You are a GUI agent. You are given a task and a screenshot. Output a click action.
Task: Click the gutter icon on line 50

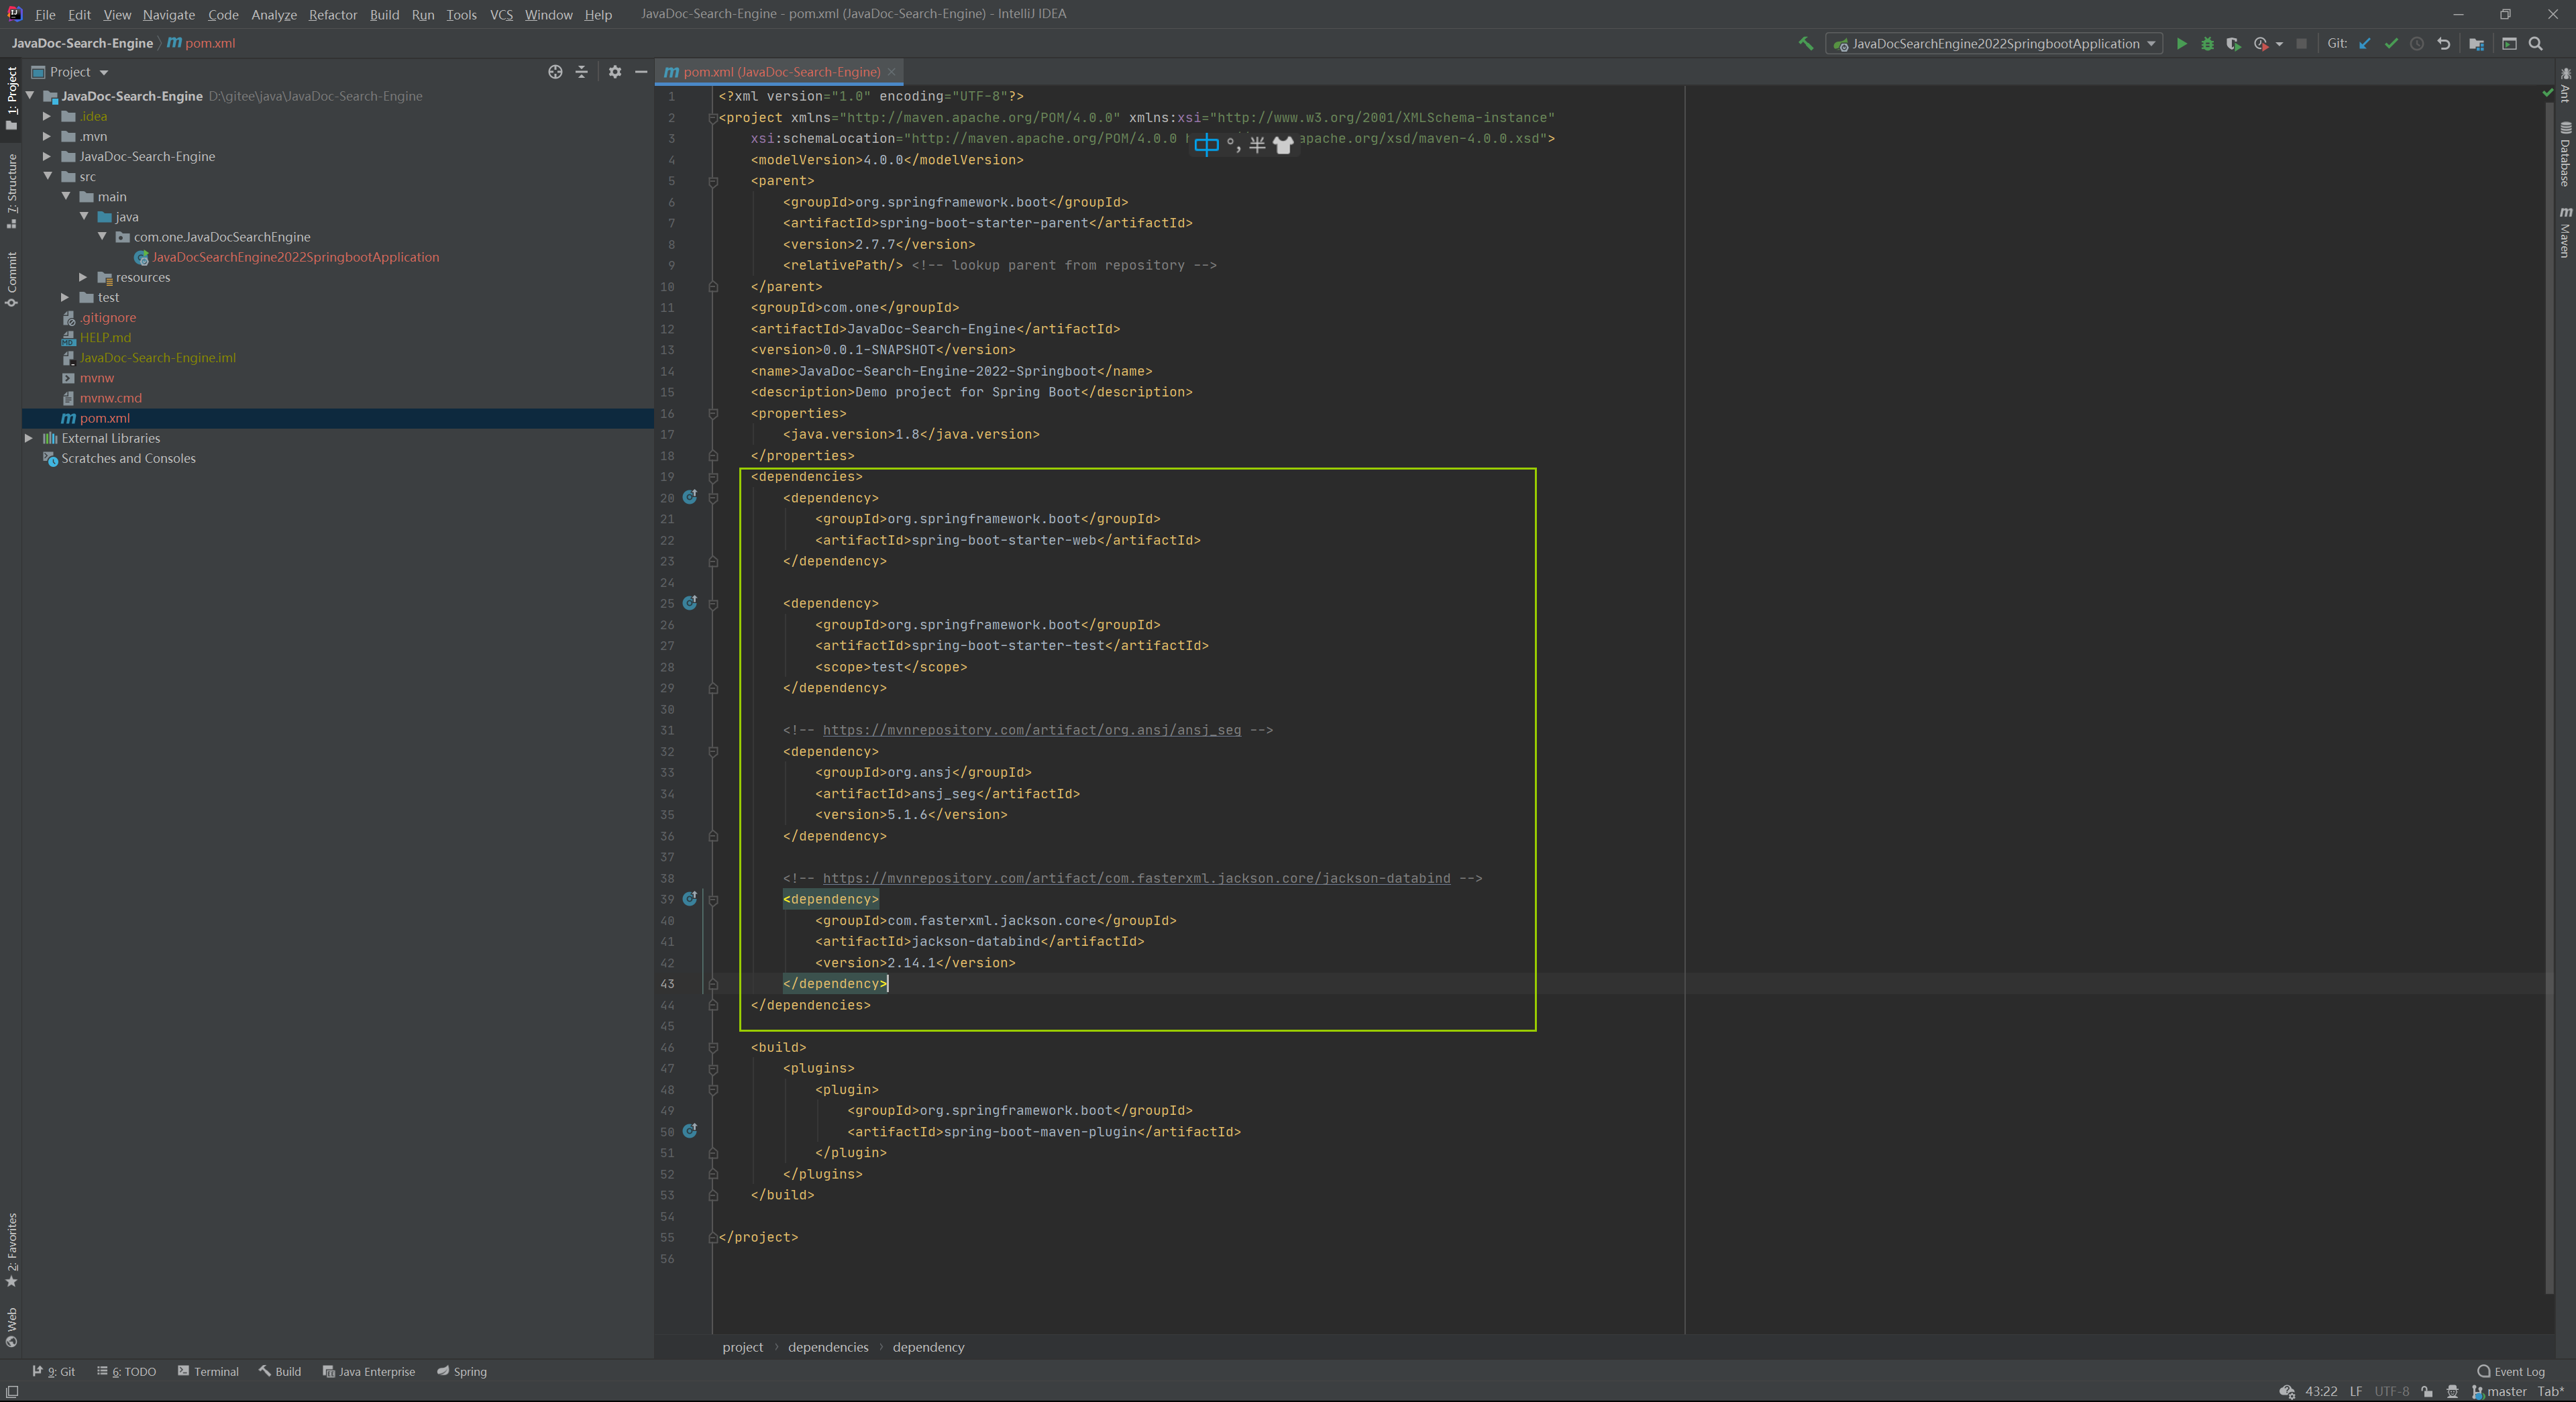[x=690, y=1131]
